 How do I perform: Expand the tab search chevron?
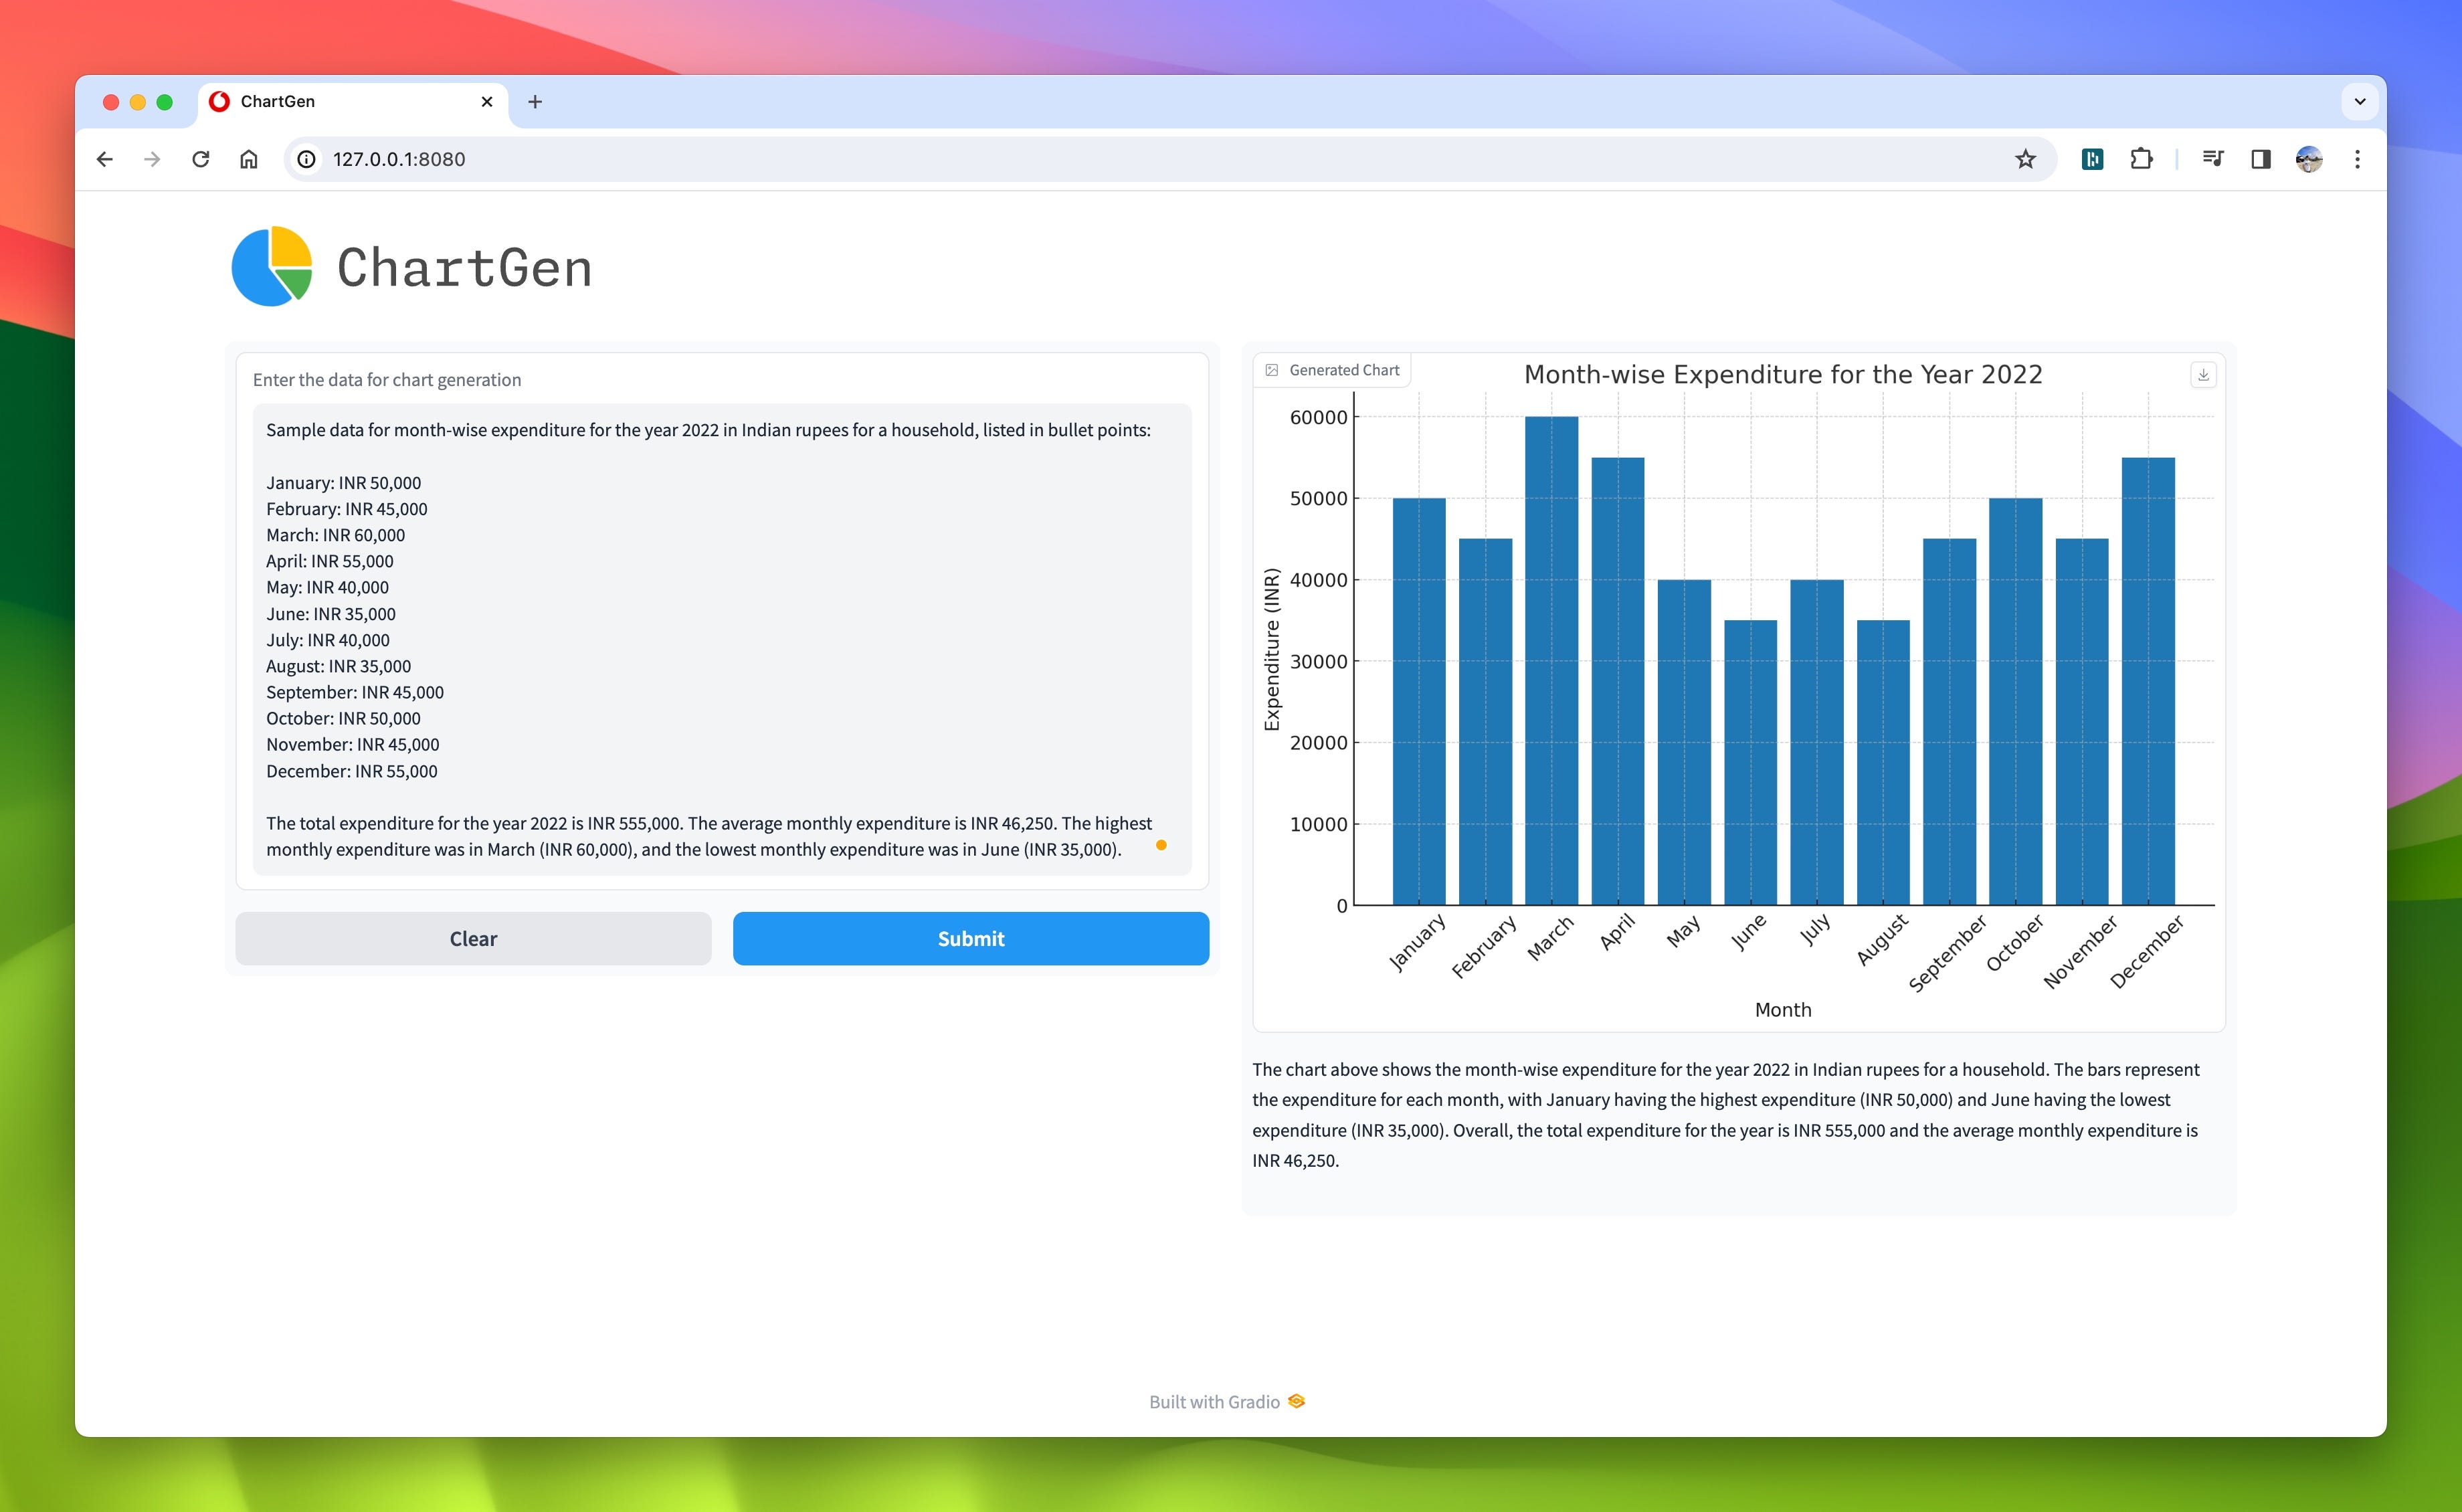click(2360, 101)
